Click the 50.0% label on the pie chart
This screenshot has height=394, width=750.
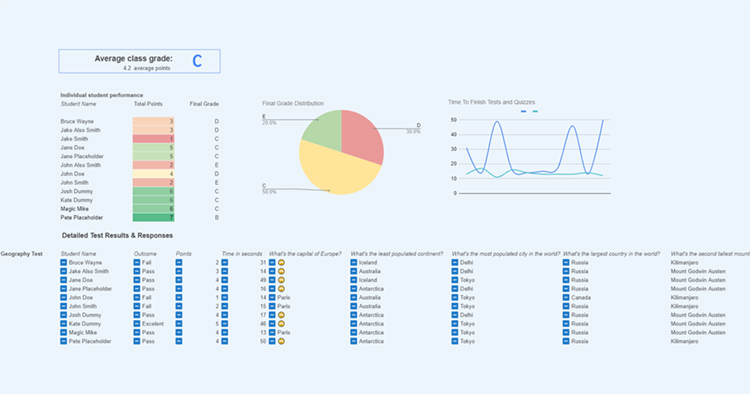[x=269, y=192]
